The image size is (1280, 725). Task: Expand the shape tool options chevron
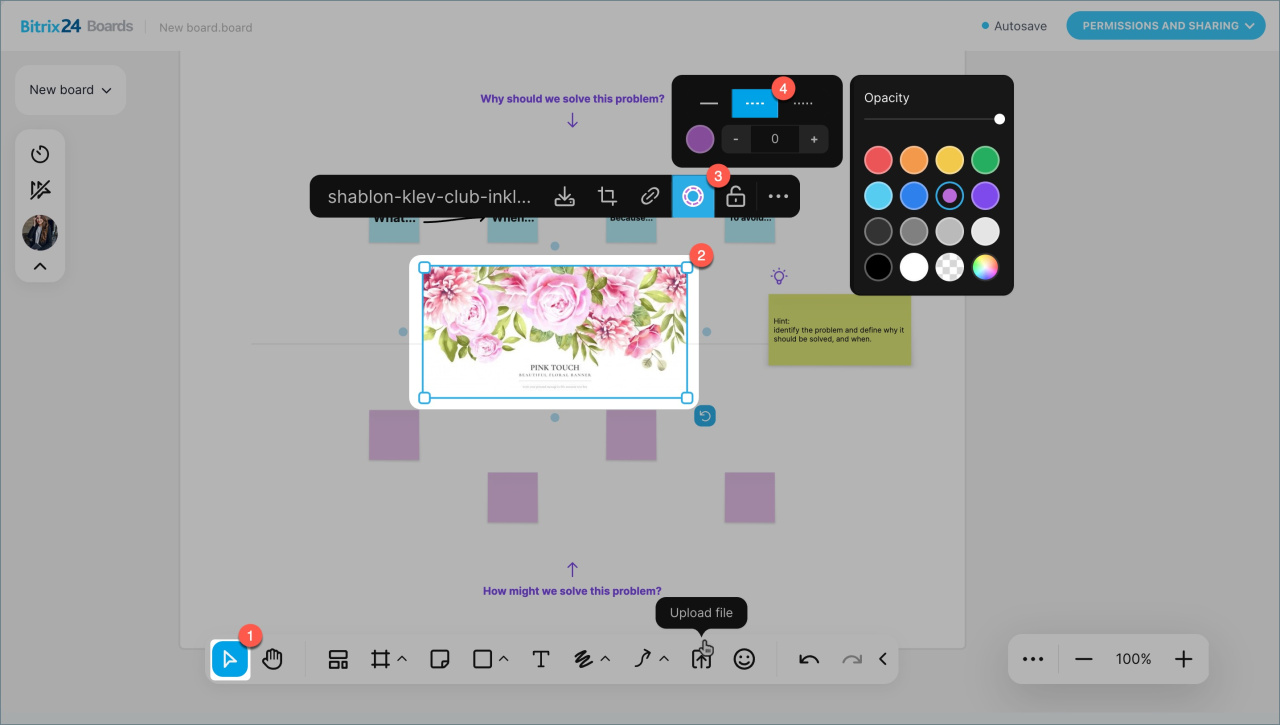503,659
